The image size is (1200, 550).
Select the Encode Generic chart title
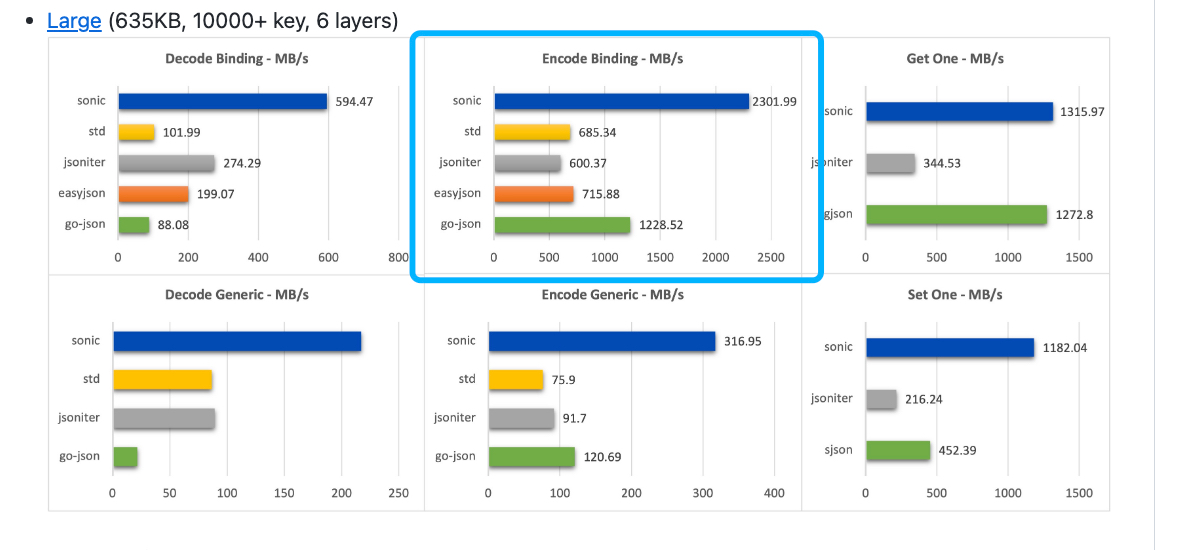612,295
